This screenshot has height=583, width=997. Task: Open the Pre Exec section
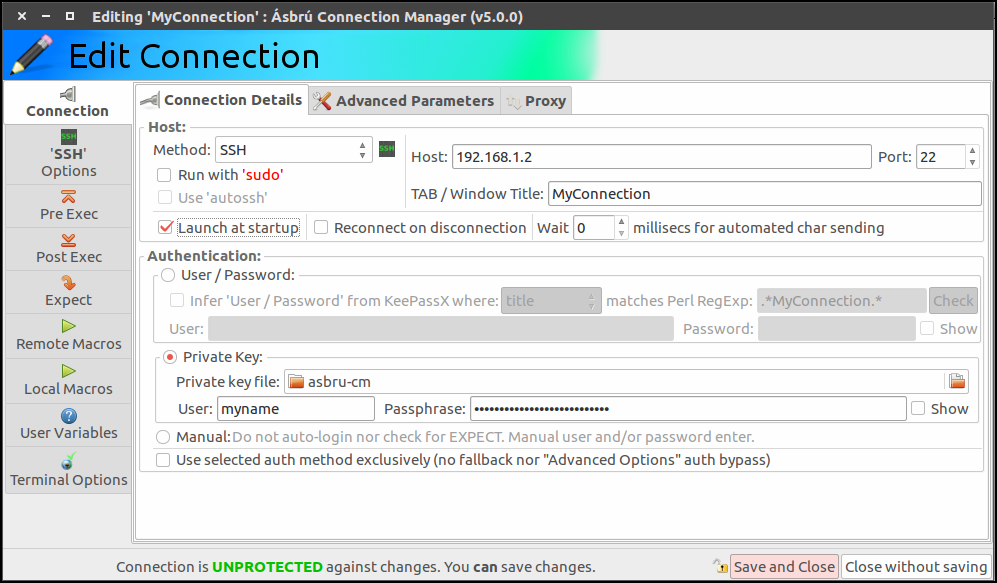pyautogui.click(x=69, y=206)
